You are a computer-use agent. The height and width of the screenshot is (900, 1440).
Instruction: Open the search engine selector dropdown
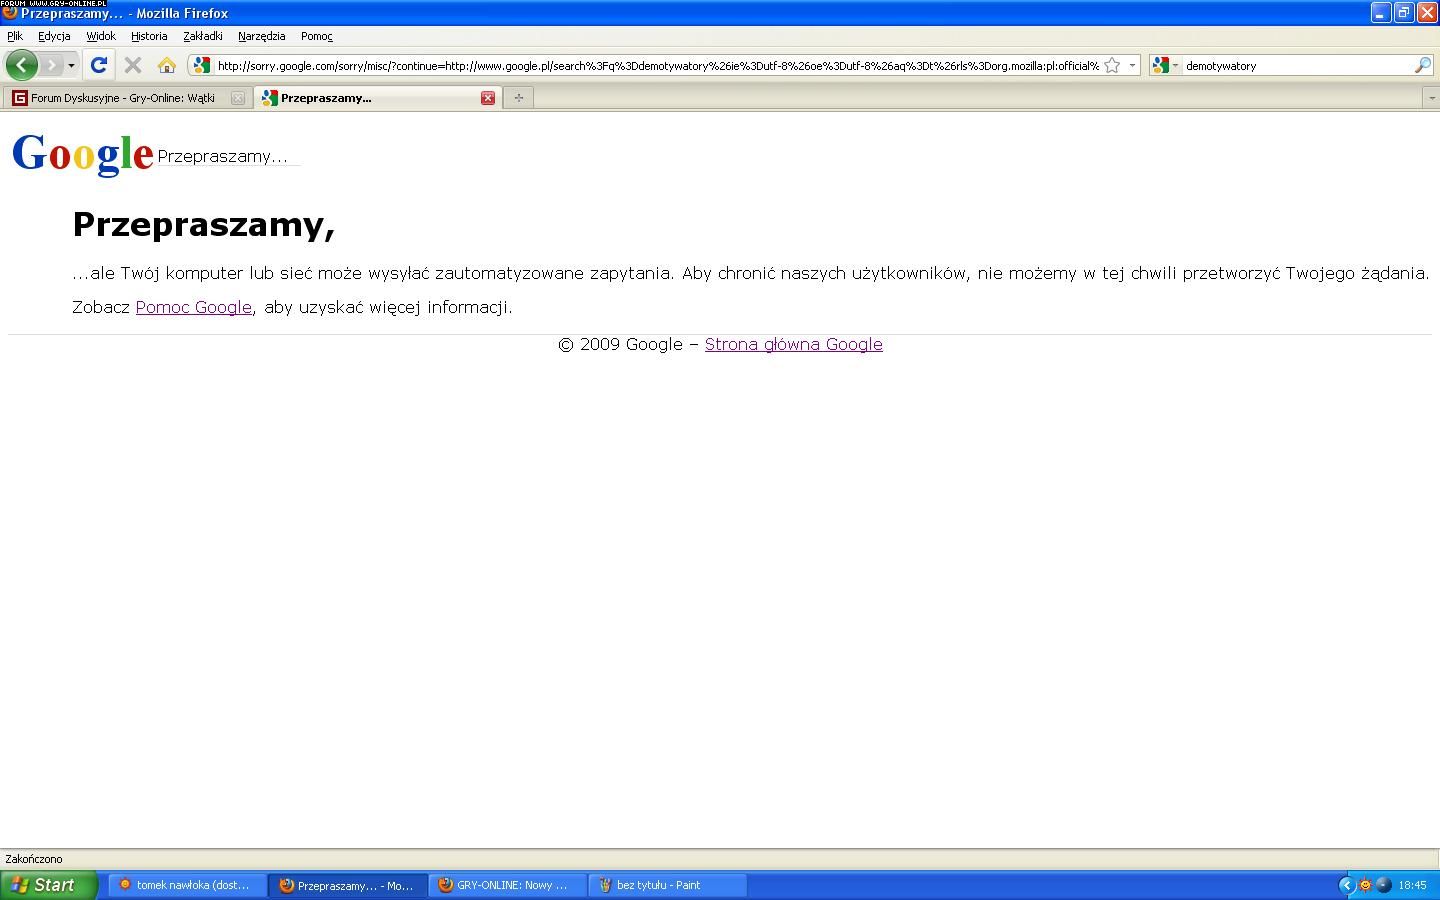(x=1165, y=65)
